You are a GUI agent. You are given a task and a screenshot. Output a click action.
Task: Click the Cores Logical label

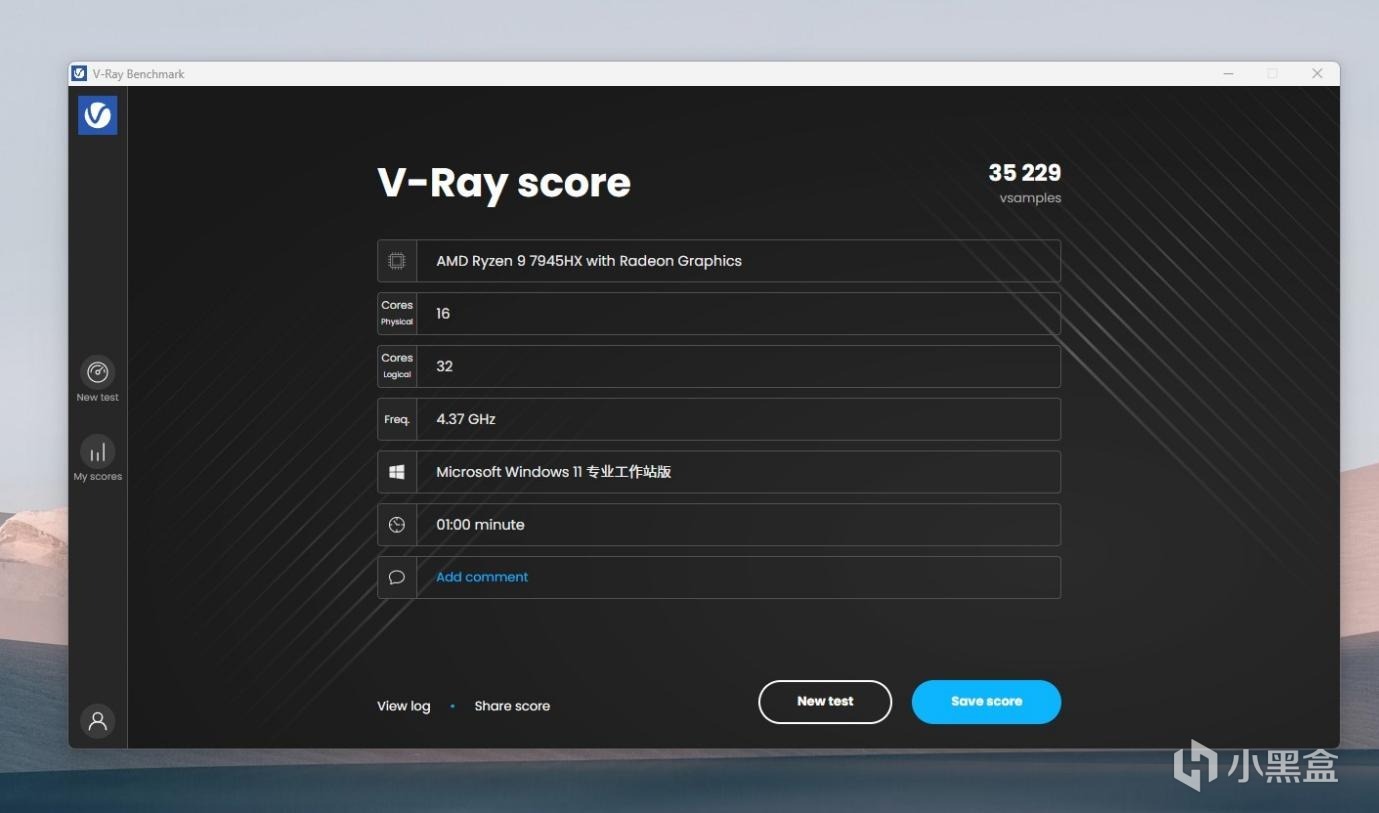point(397,366)
